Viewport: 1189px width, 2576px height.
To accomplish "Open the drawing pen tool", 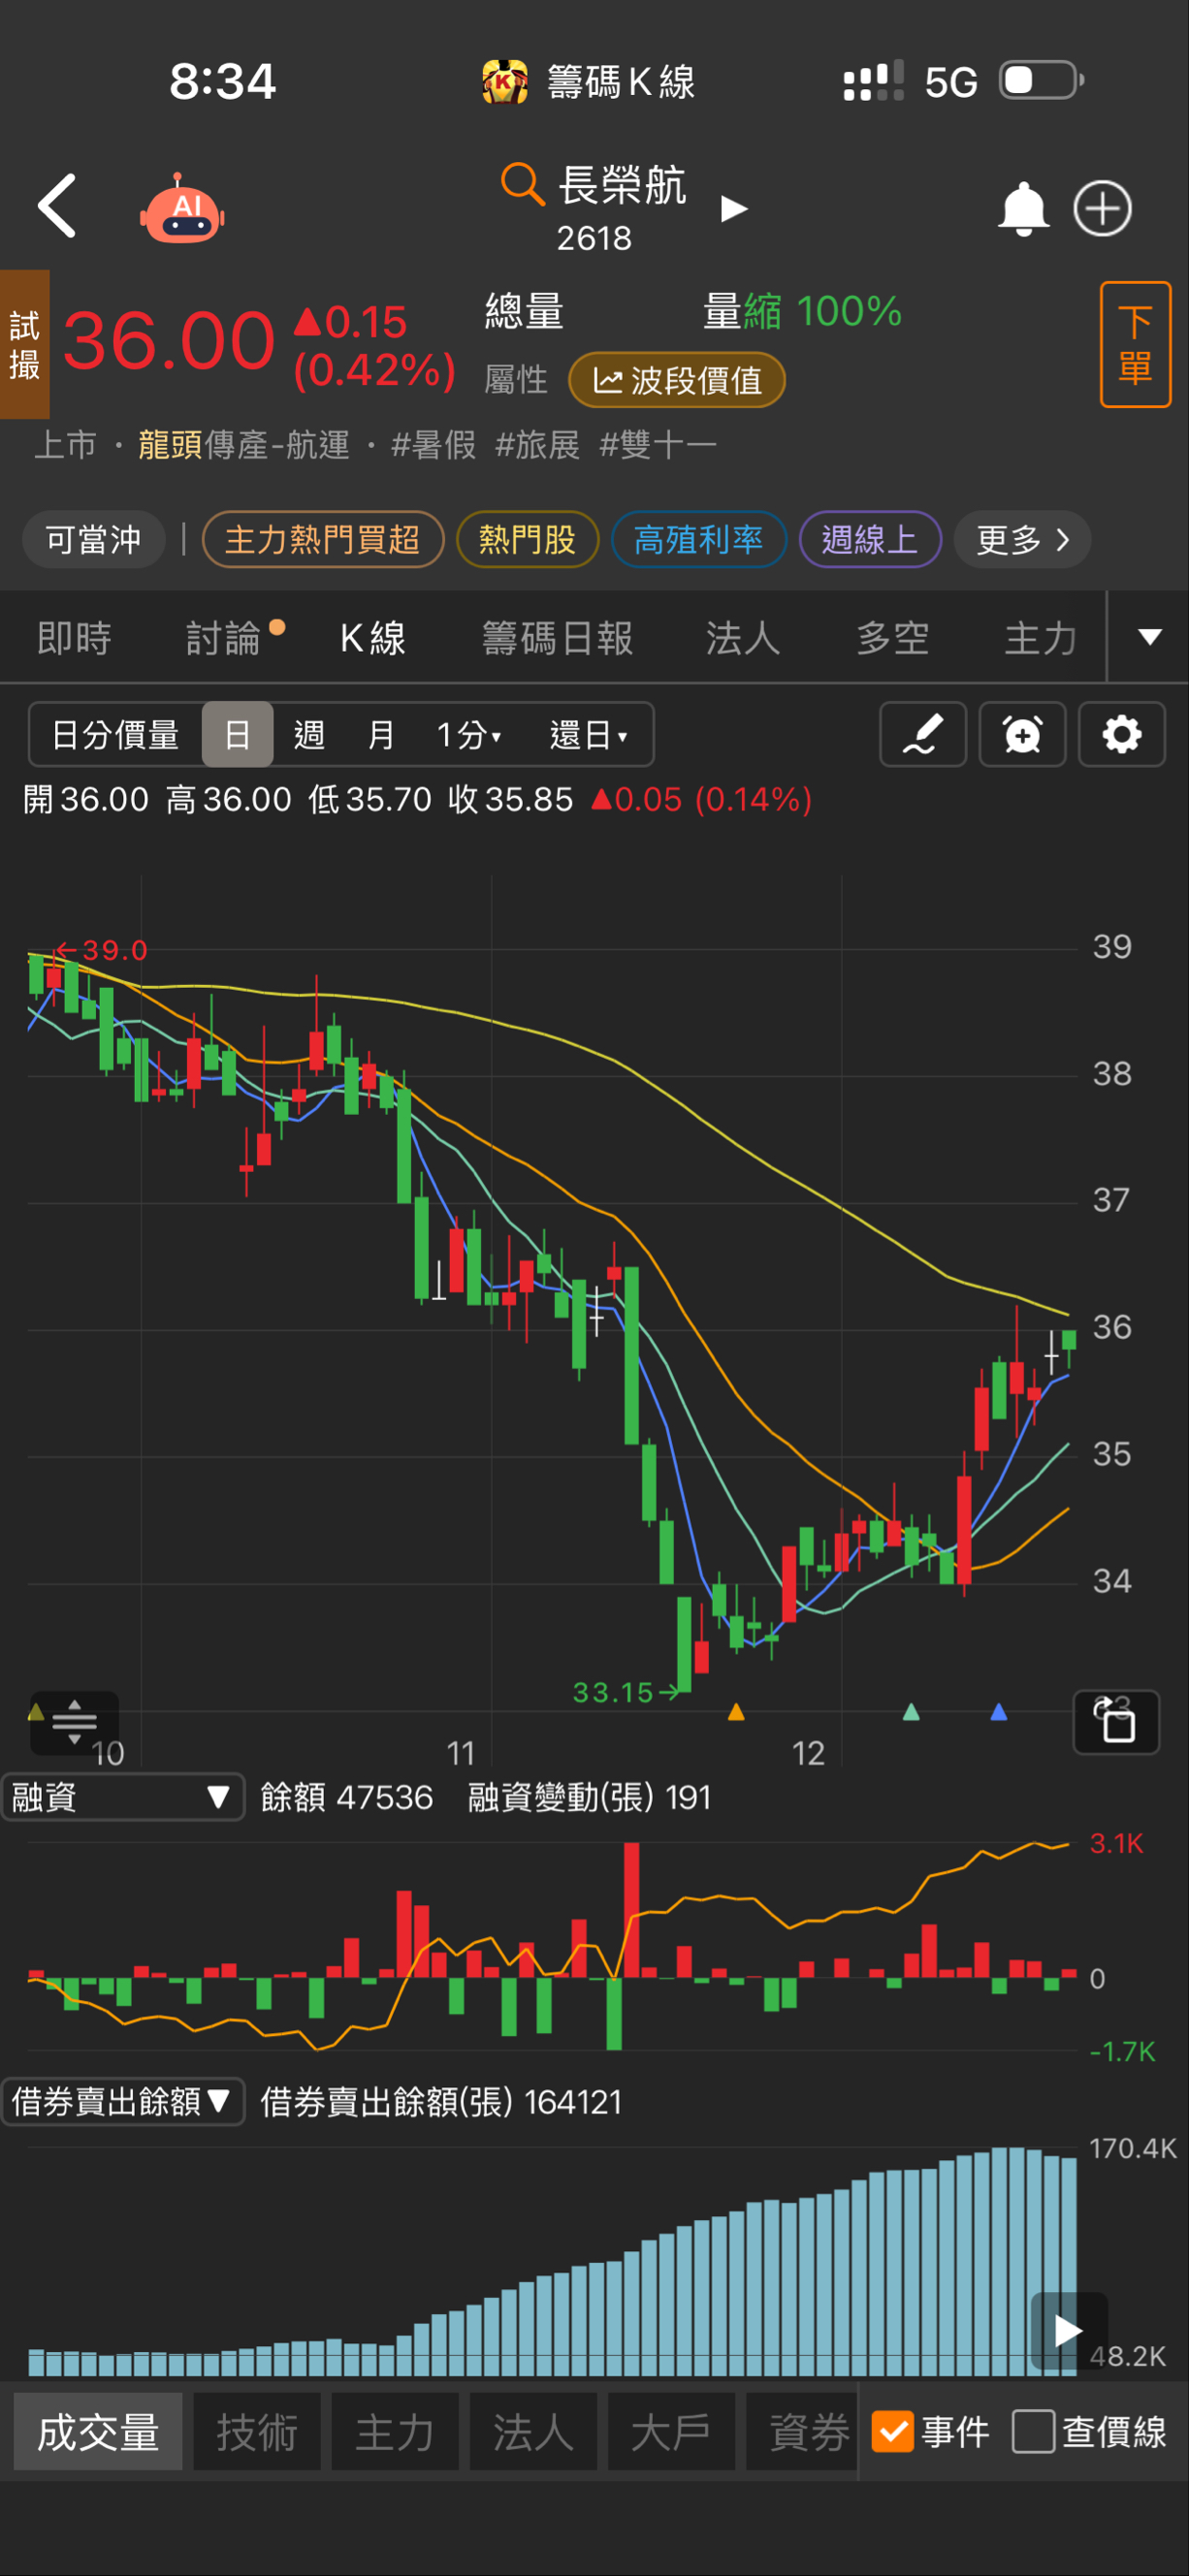I will [x=922, y=734].
